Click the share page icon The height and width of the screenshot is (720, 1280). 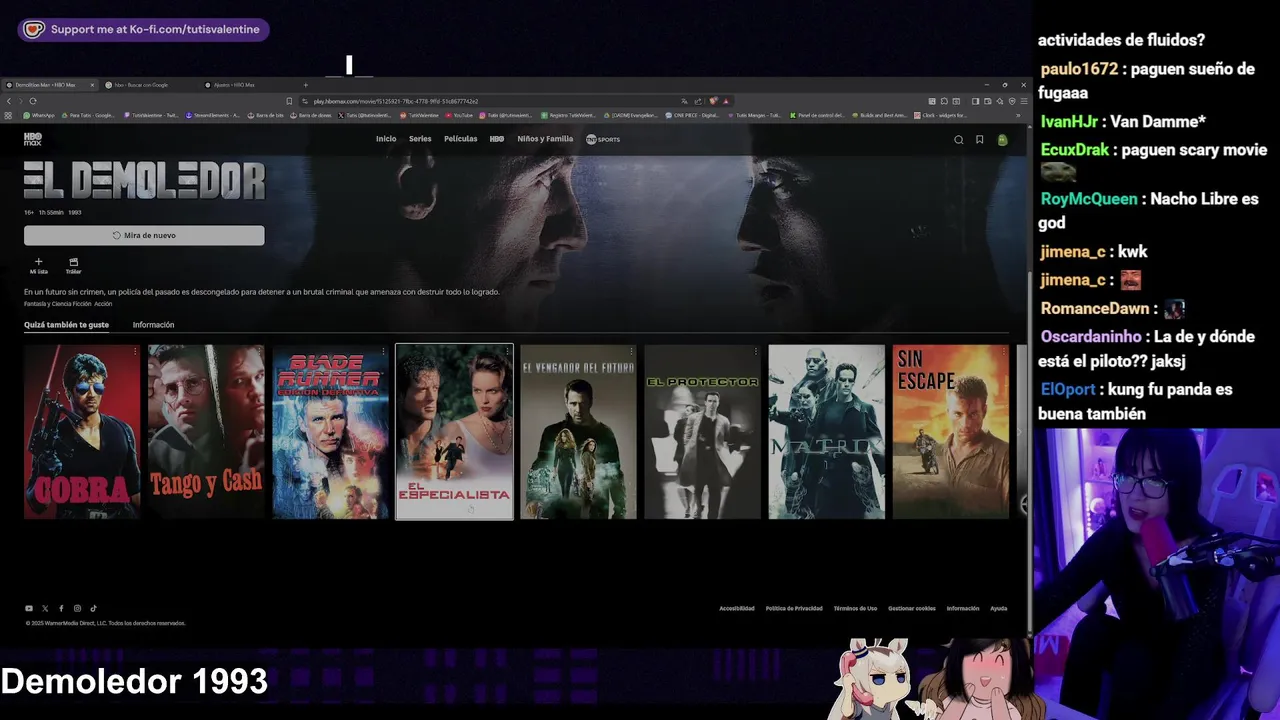tap(698, 101)
